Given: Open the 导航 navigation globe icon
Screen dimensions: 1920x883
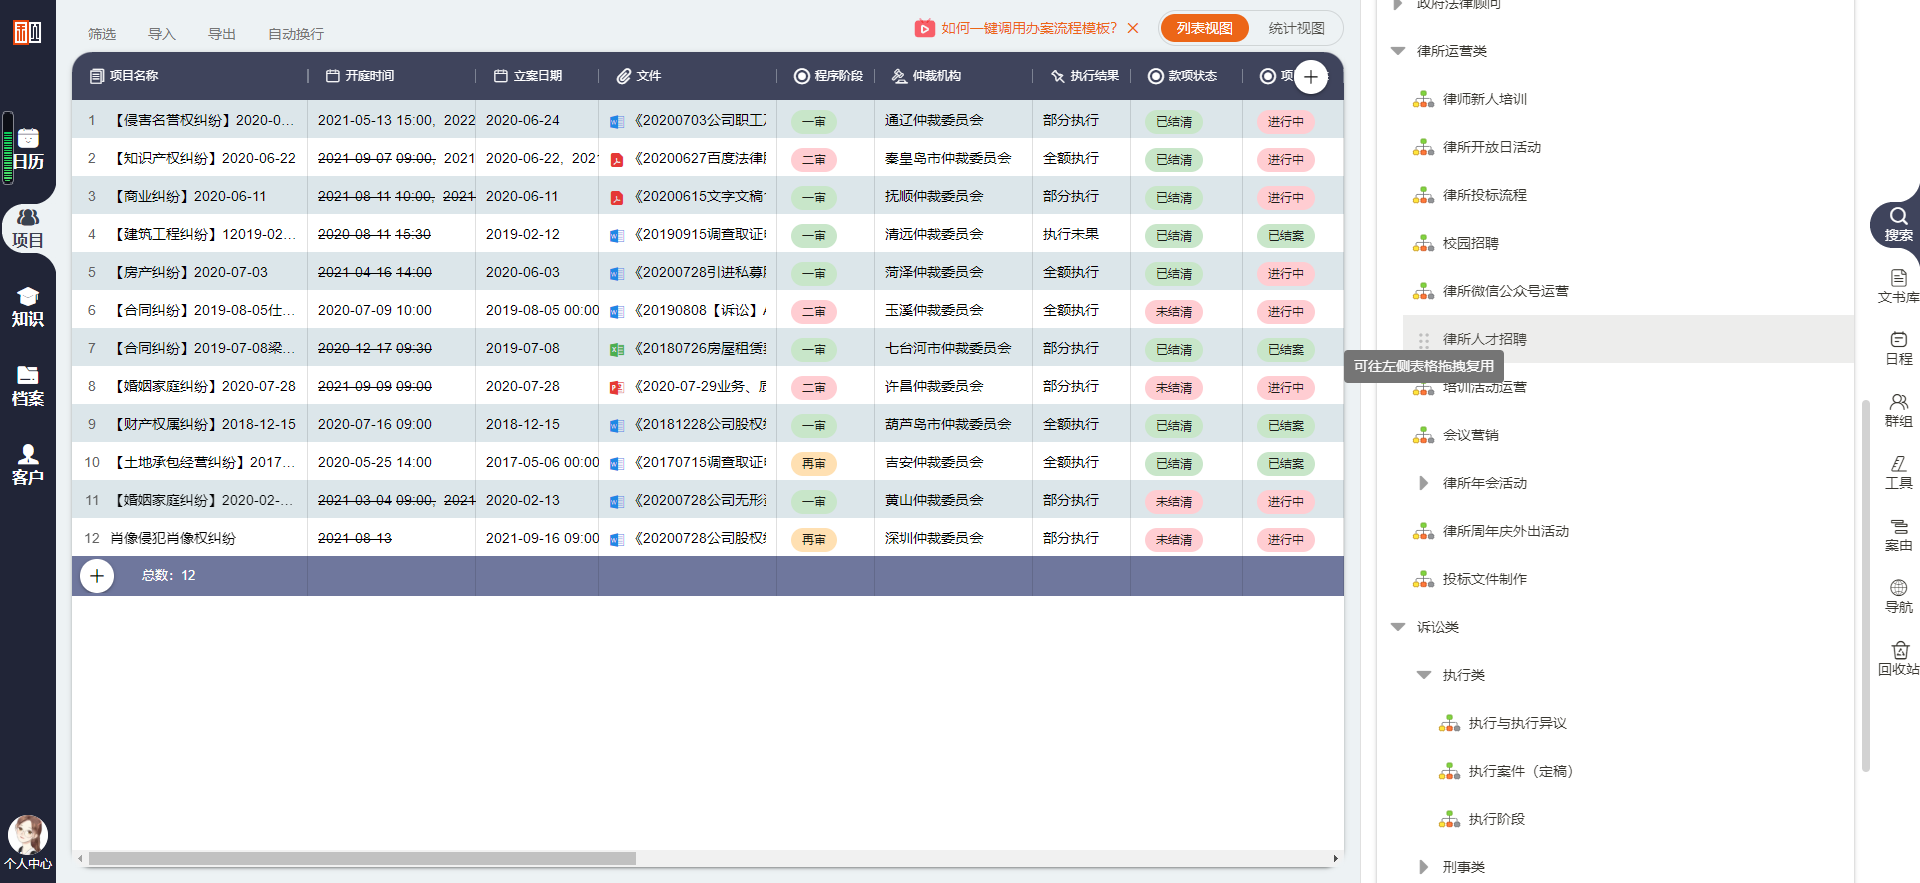Looking at the screenshot, I should tap(1898, 596).
